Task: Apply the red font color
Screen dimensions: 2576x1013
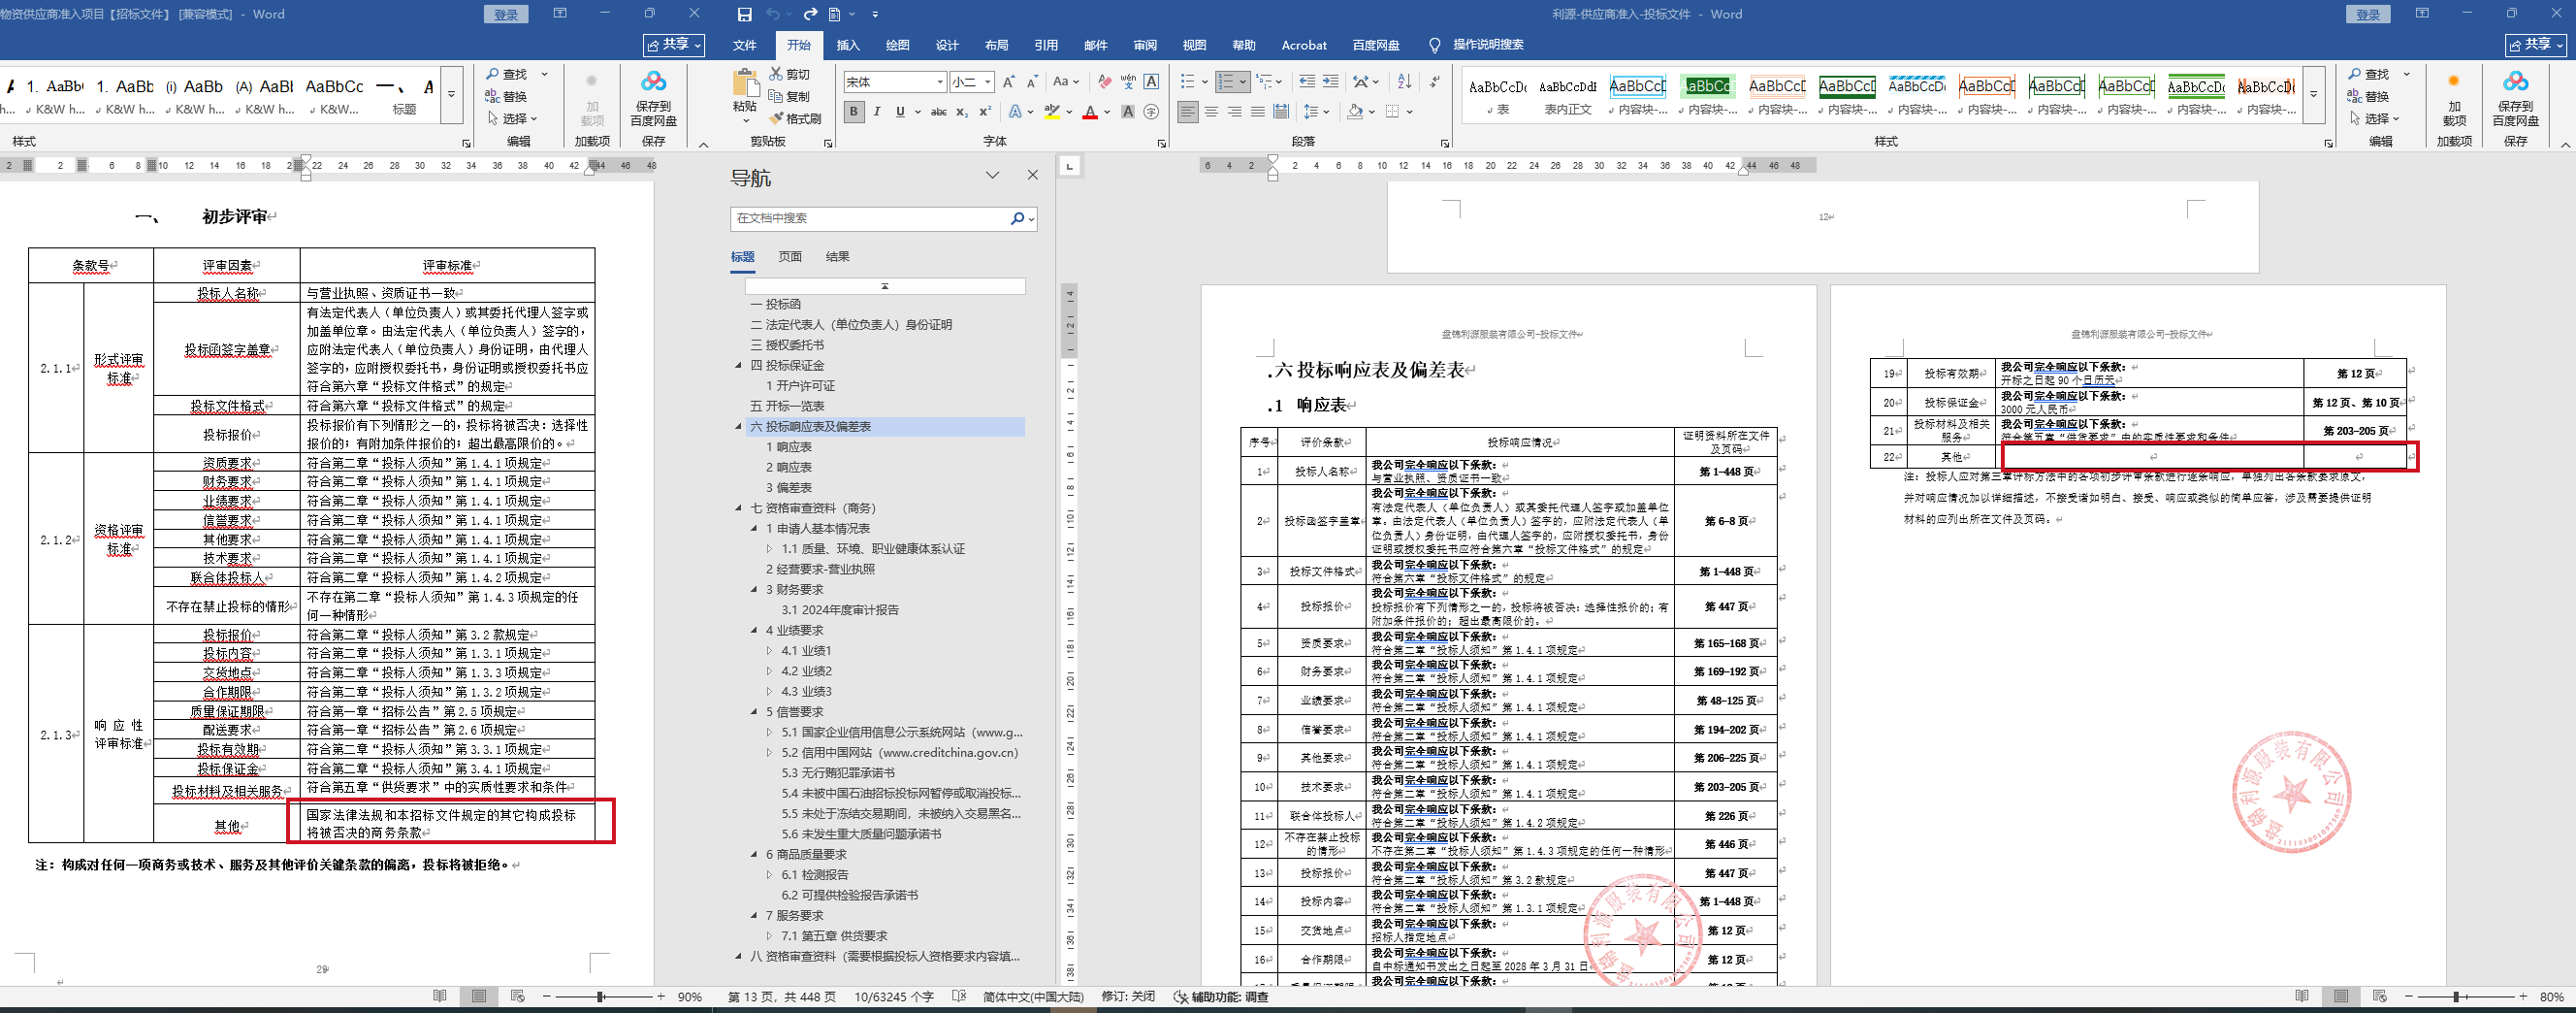Action: pyautogui.click(x=1090, y=112)
